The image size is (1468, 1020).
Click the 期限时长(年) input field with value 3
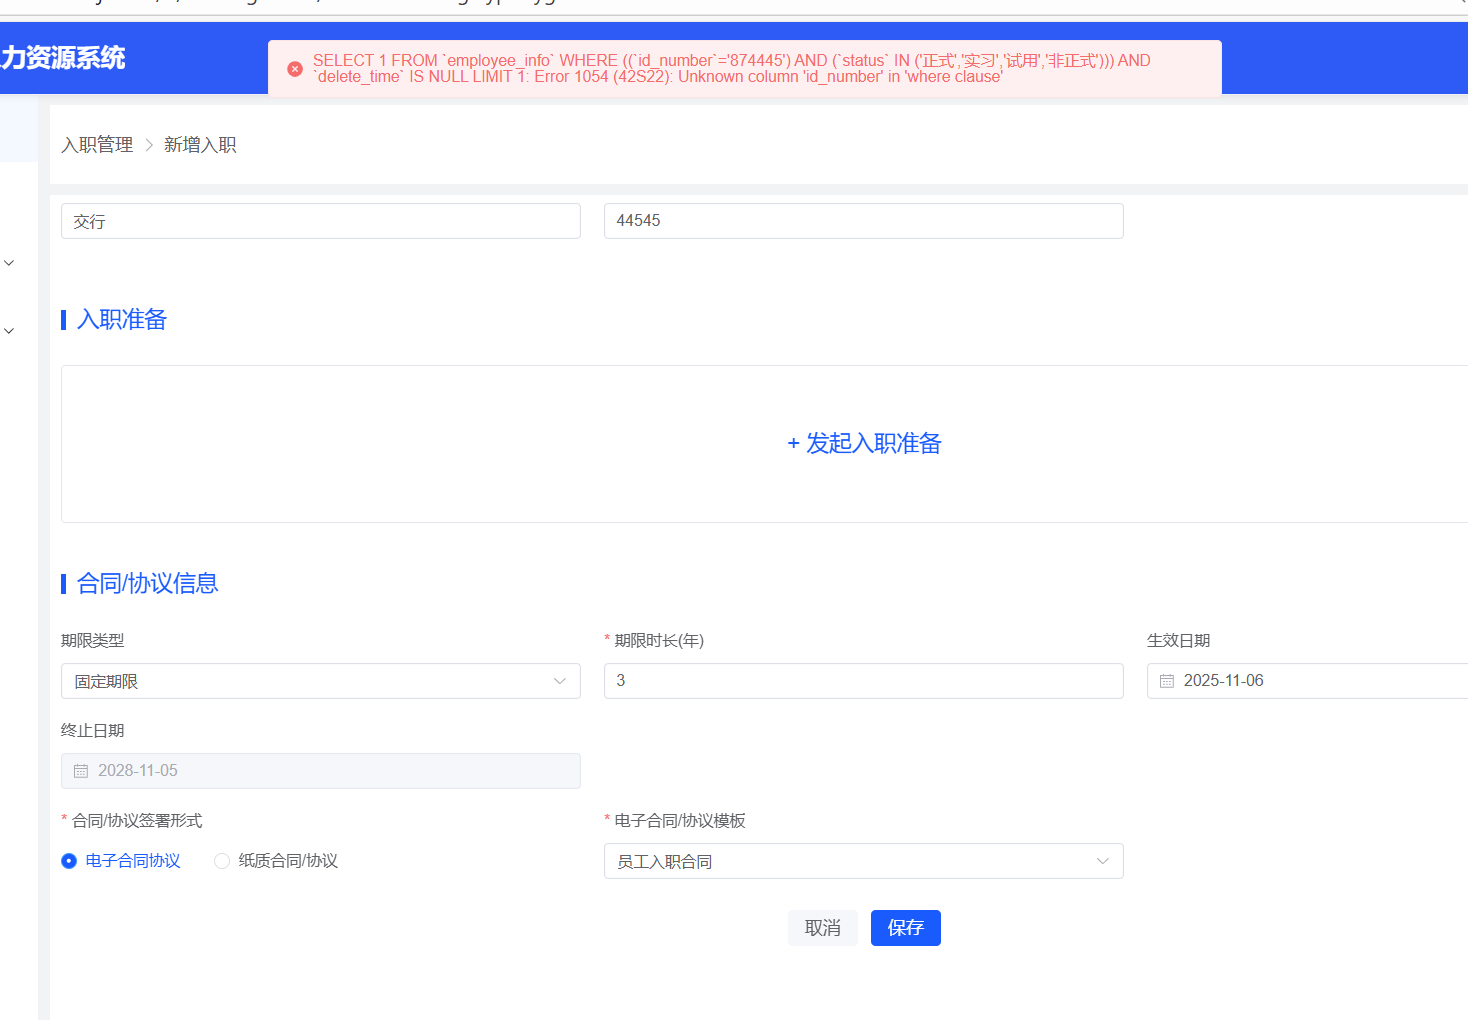click(x=864, y=681)
